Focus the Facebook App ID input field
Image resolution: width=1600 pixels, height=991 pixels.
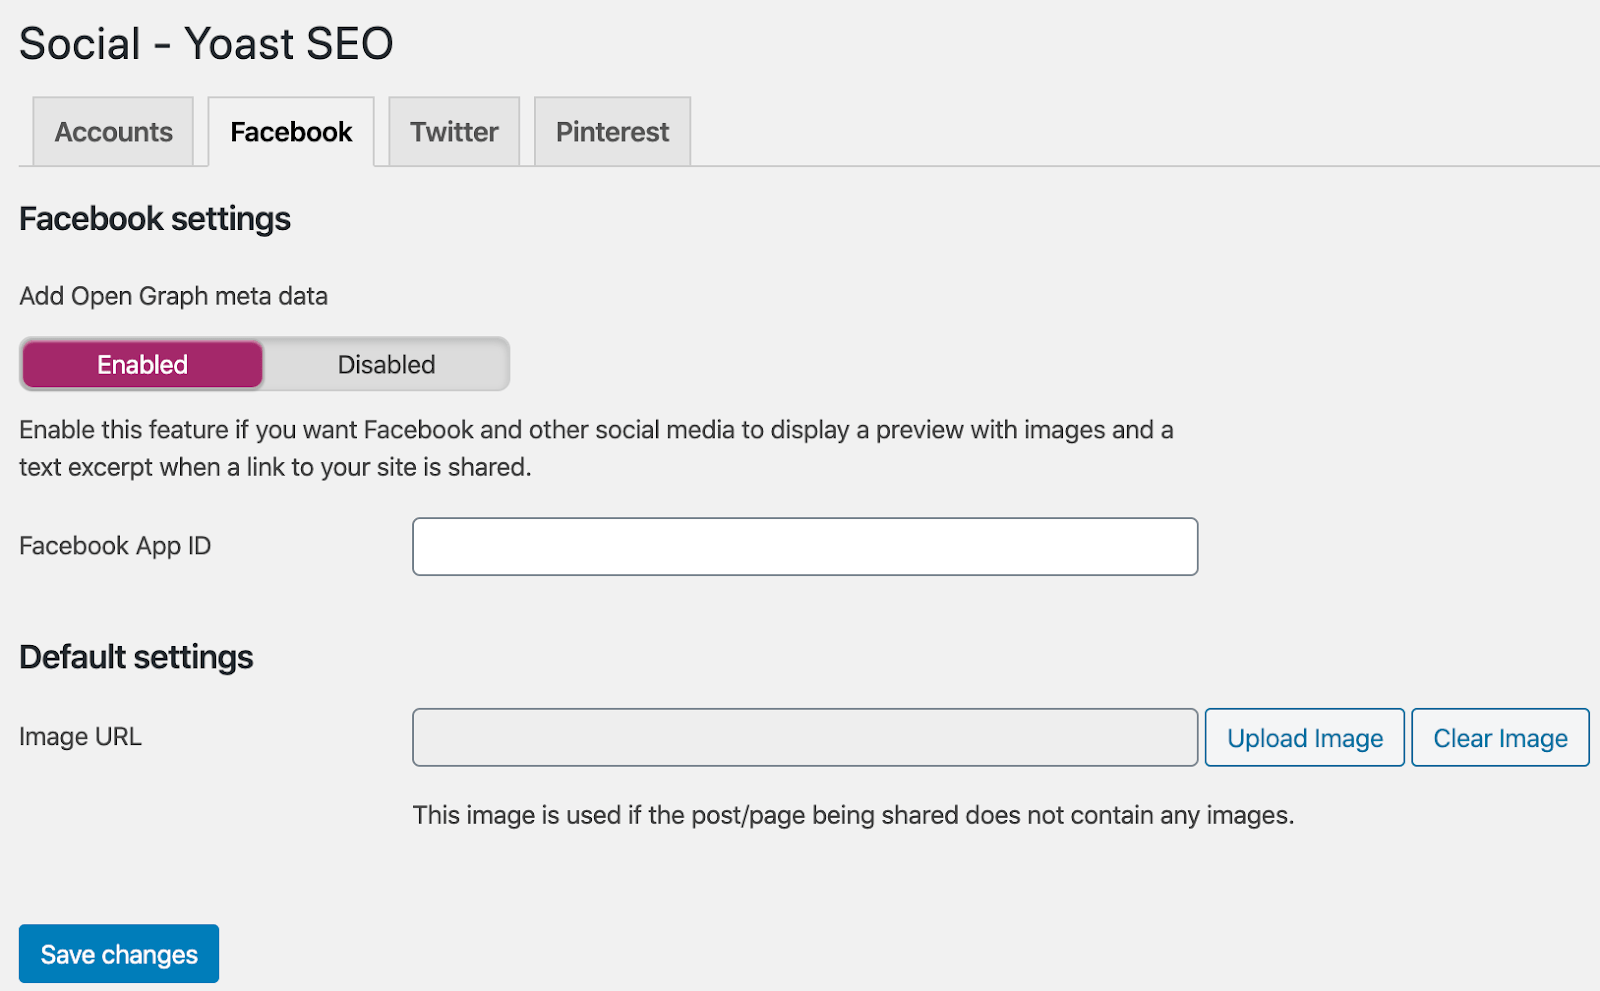coord(804,546)
